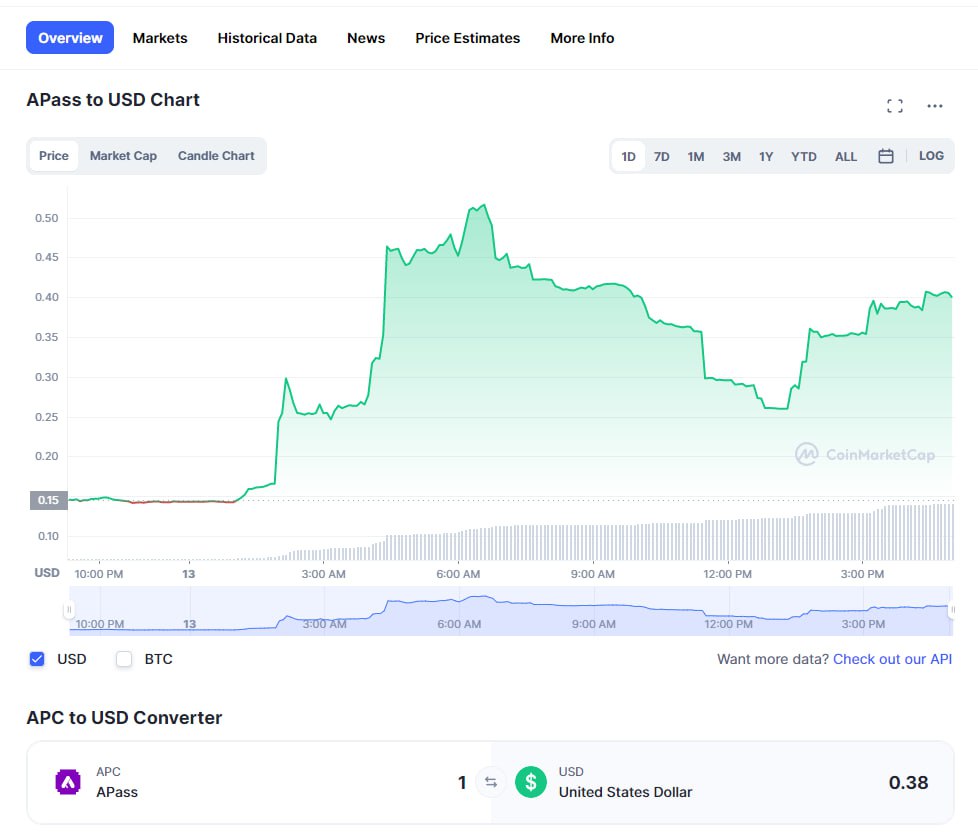Select the 7D time range
Image resolution: width=978 pixels, height=835 pixels.
[662, 157]
